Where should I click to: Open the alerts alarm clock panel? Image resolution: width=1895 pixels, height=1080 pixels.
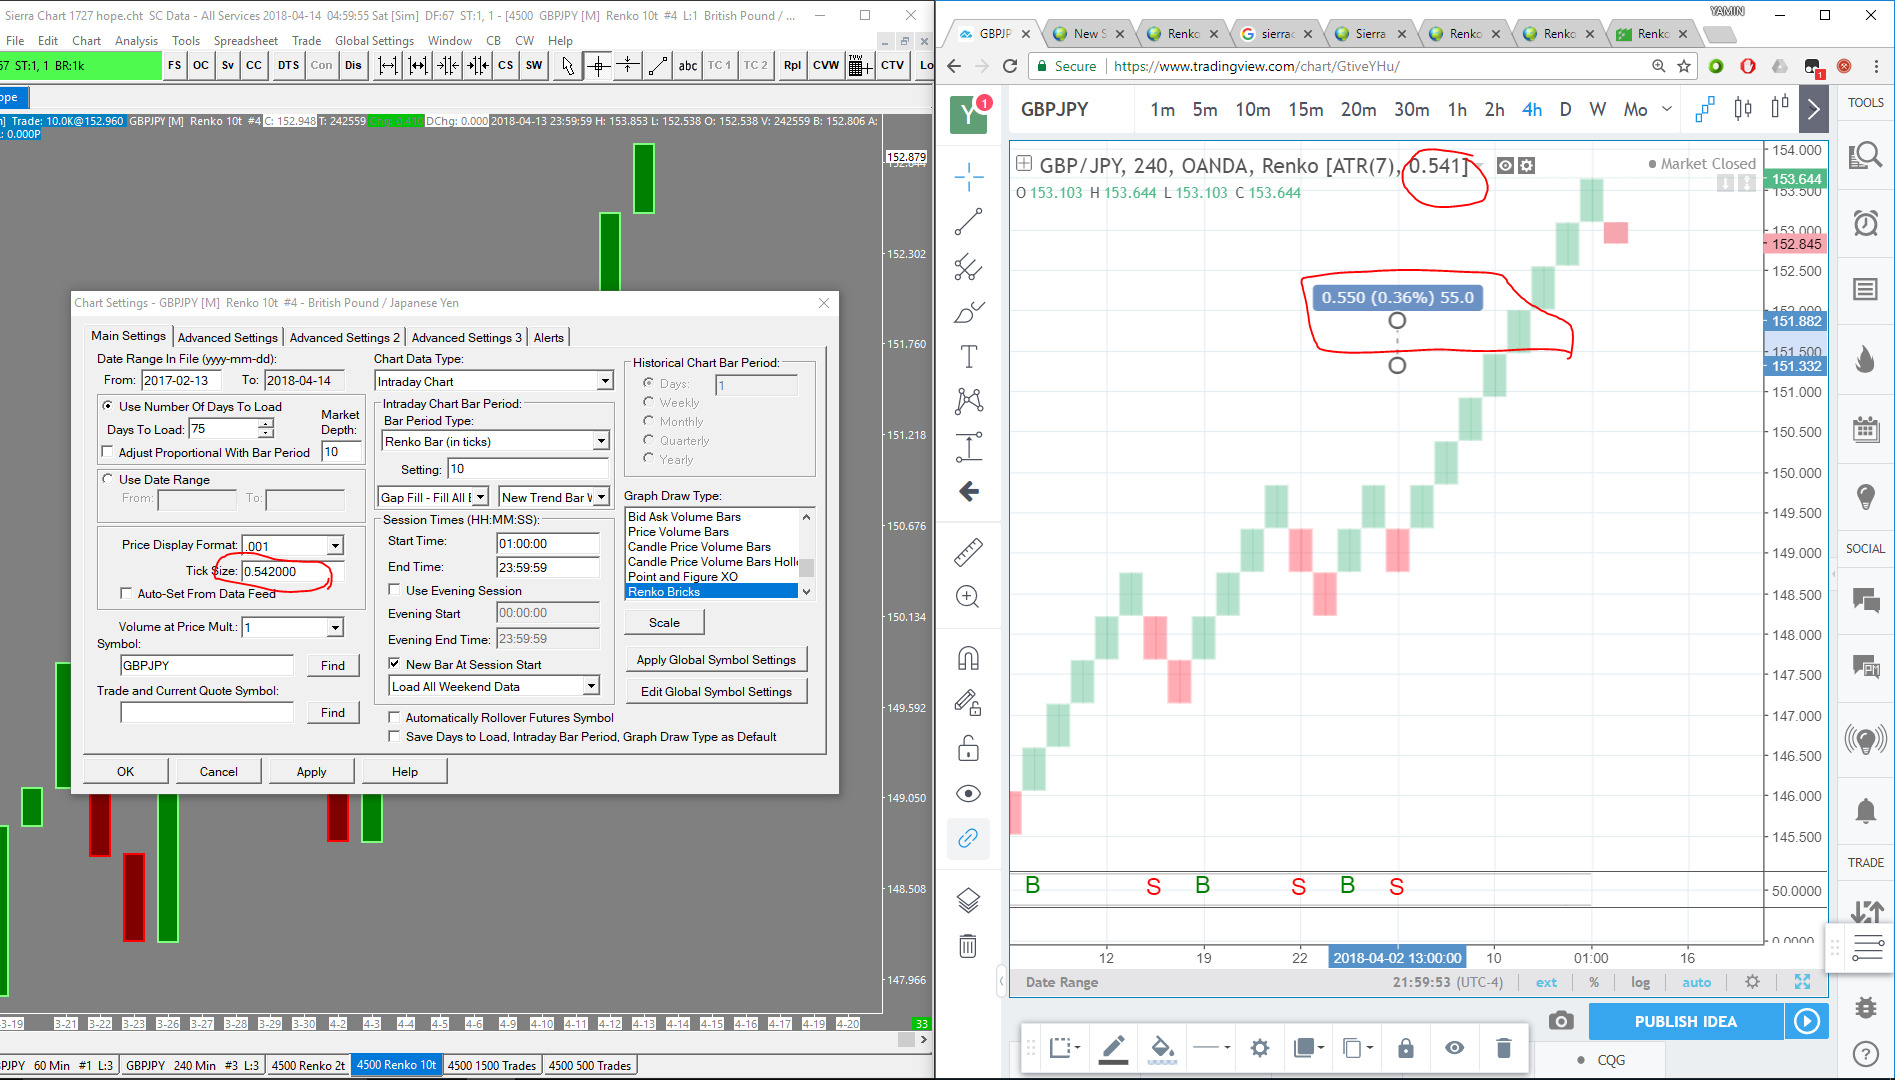[1866, 222]
